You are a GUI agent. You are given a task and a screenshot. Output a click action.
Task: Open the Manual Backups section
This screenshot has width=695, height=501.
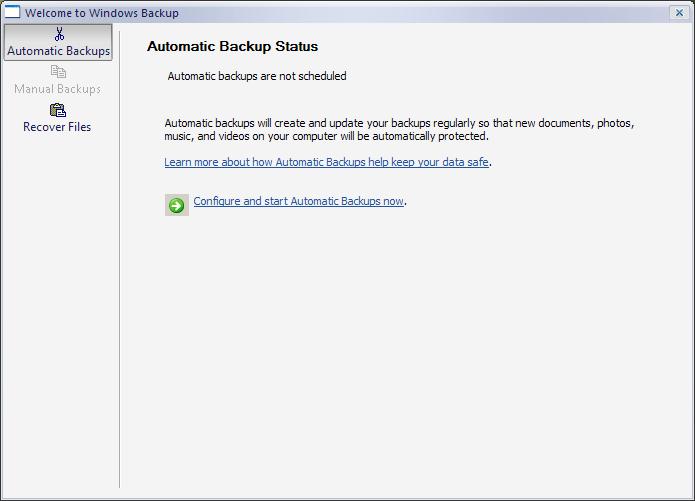click(58, 80)
